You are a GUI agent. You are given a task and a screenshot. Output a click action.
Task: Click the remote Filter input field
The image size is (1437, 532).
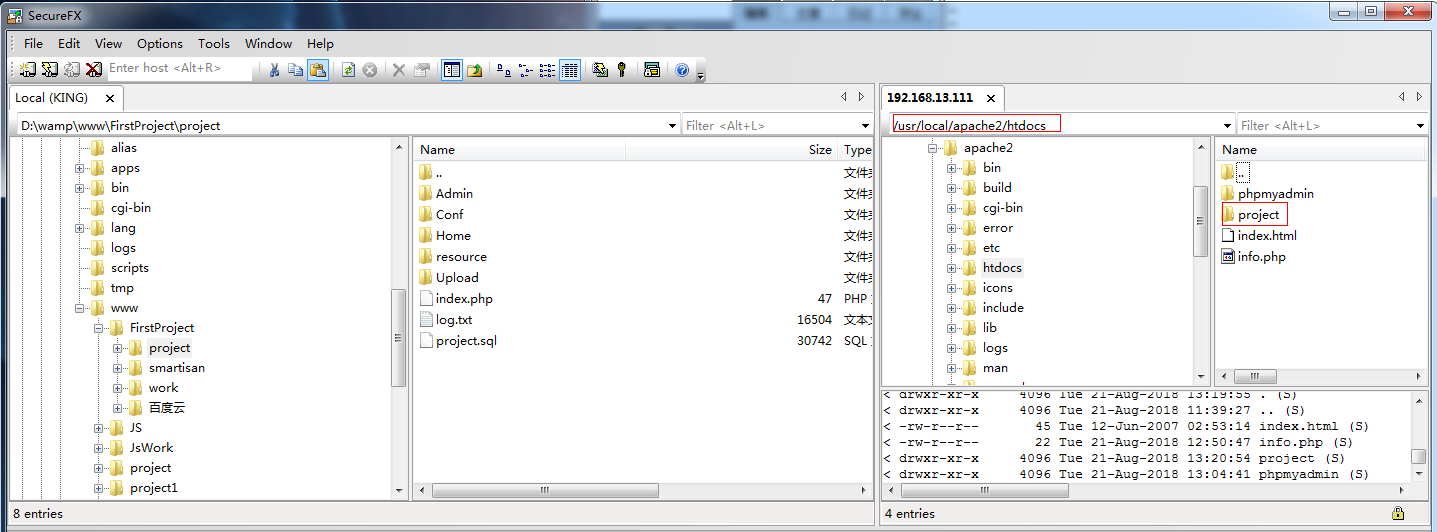pos(1325,126)
